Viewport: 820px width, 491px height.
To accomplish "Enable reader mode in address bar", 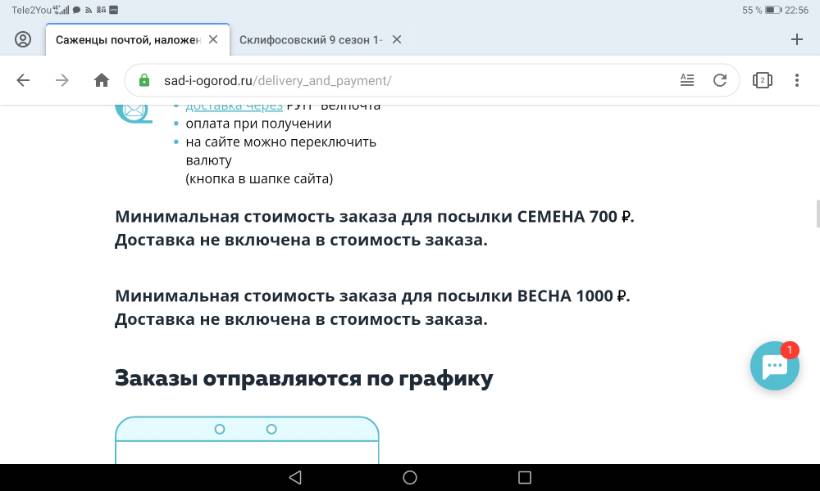I will coord(687,80).
